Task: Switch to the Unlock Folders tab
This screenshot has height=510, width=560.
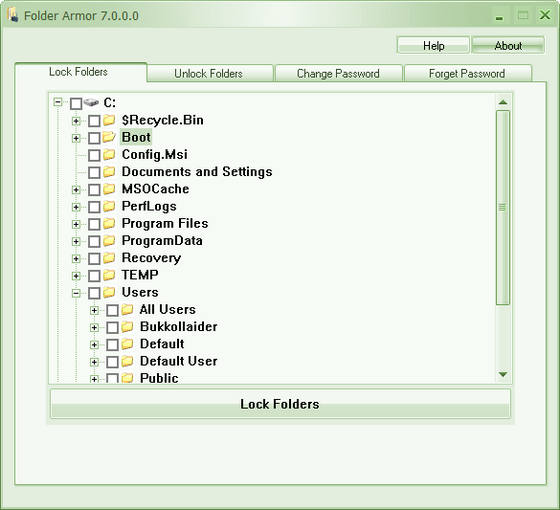Action: click(x=210, y=73)
